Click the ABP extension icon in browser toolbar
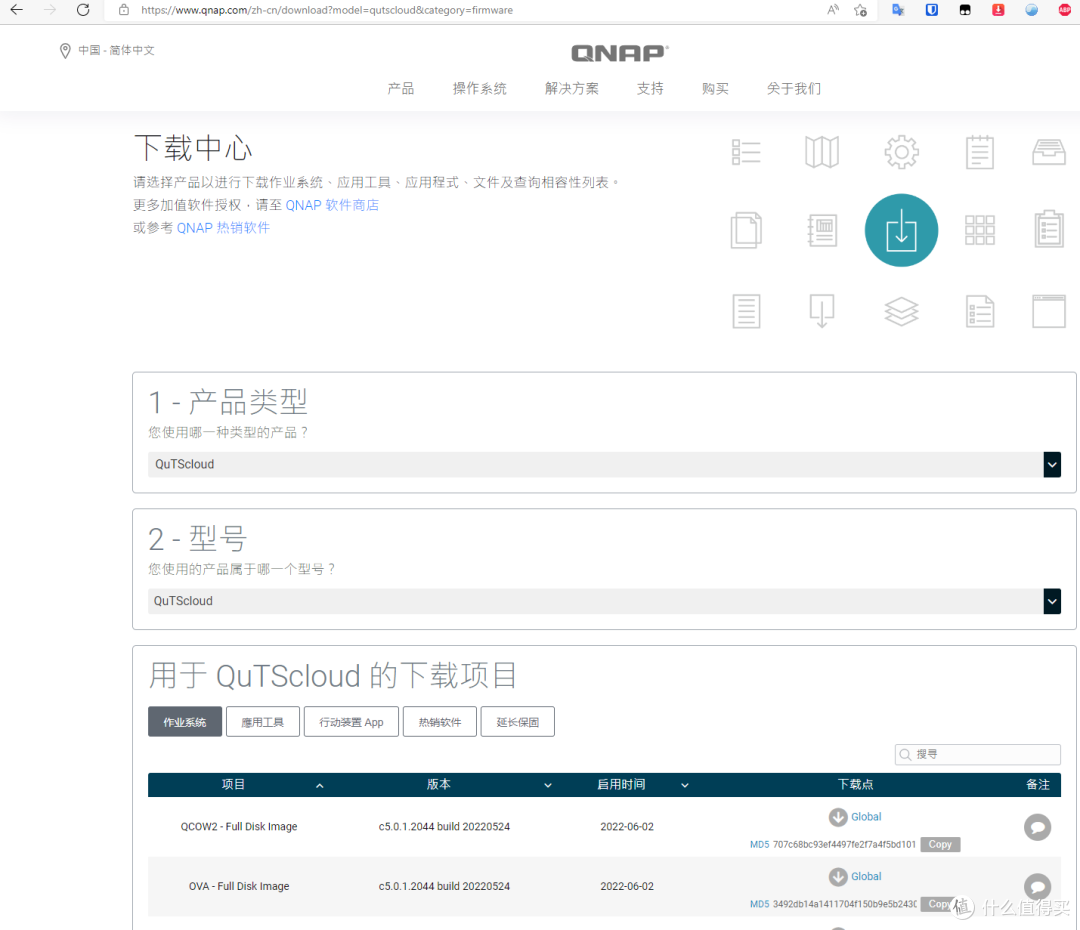1080x930 pixels. pyautogui.click(x=1064, y=10)
